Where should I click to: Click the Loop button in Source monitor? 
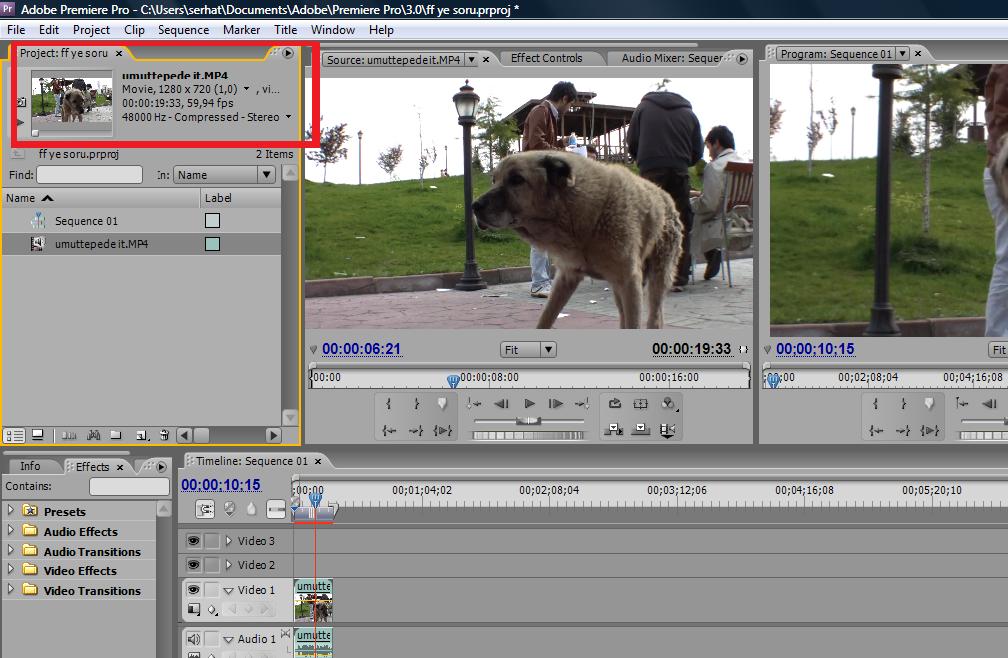(614, 404)
